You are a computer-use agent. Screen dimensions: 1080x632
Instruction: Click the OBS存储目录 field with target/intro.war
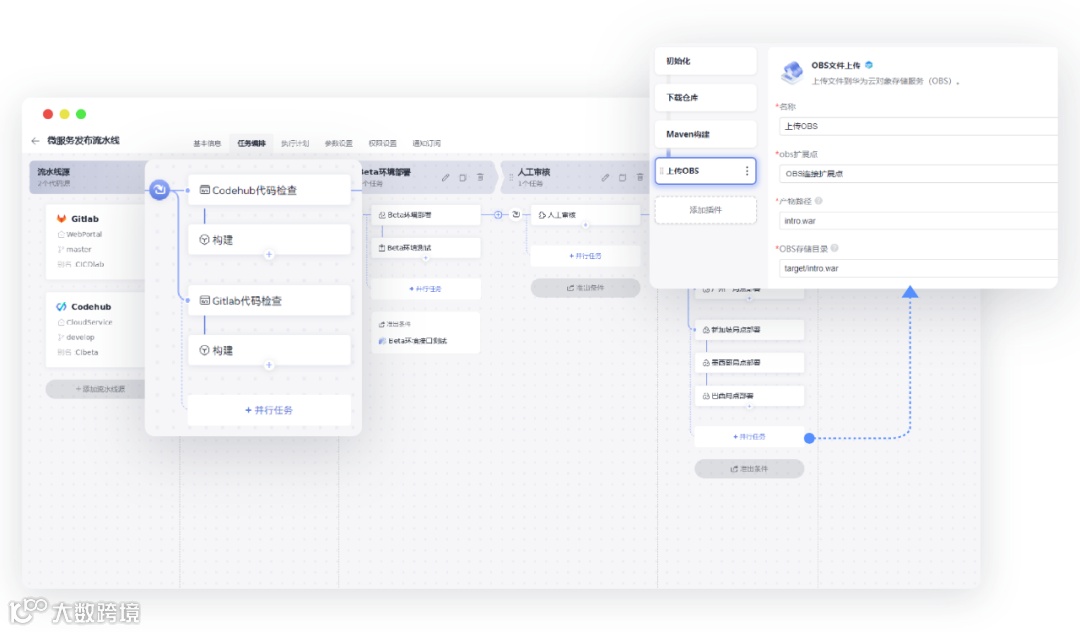(x=918, y=268)
